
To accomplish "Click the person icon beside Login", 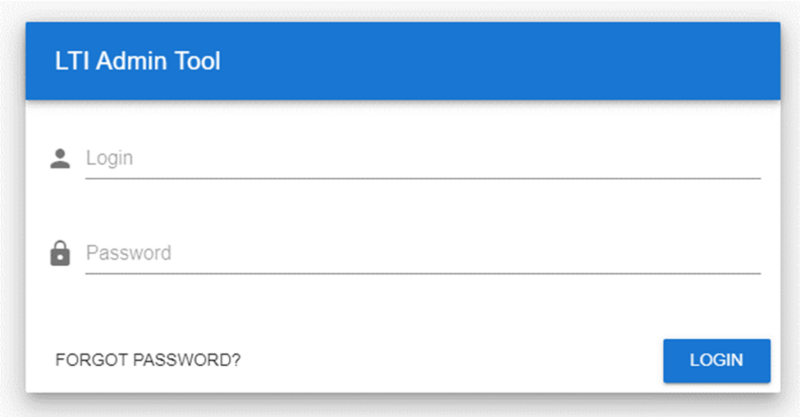I will (x=60, y=158).
